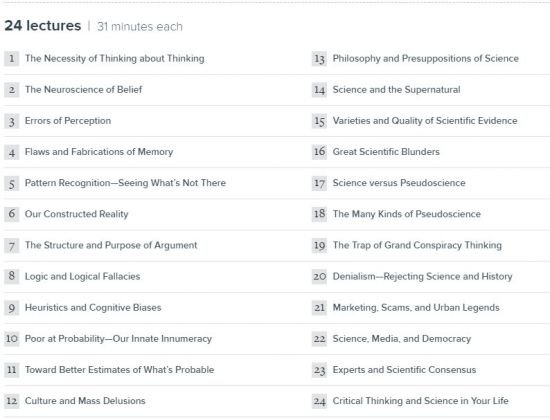Open The Trap of Grand Conspiracy Thinking
Viewport: 550px width, 420px height.
click(x=417, y=245)
